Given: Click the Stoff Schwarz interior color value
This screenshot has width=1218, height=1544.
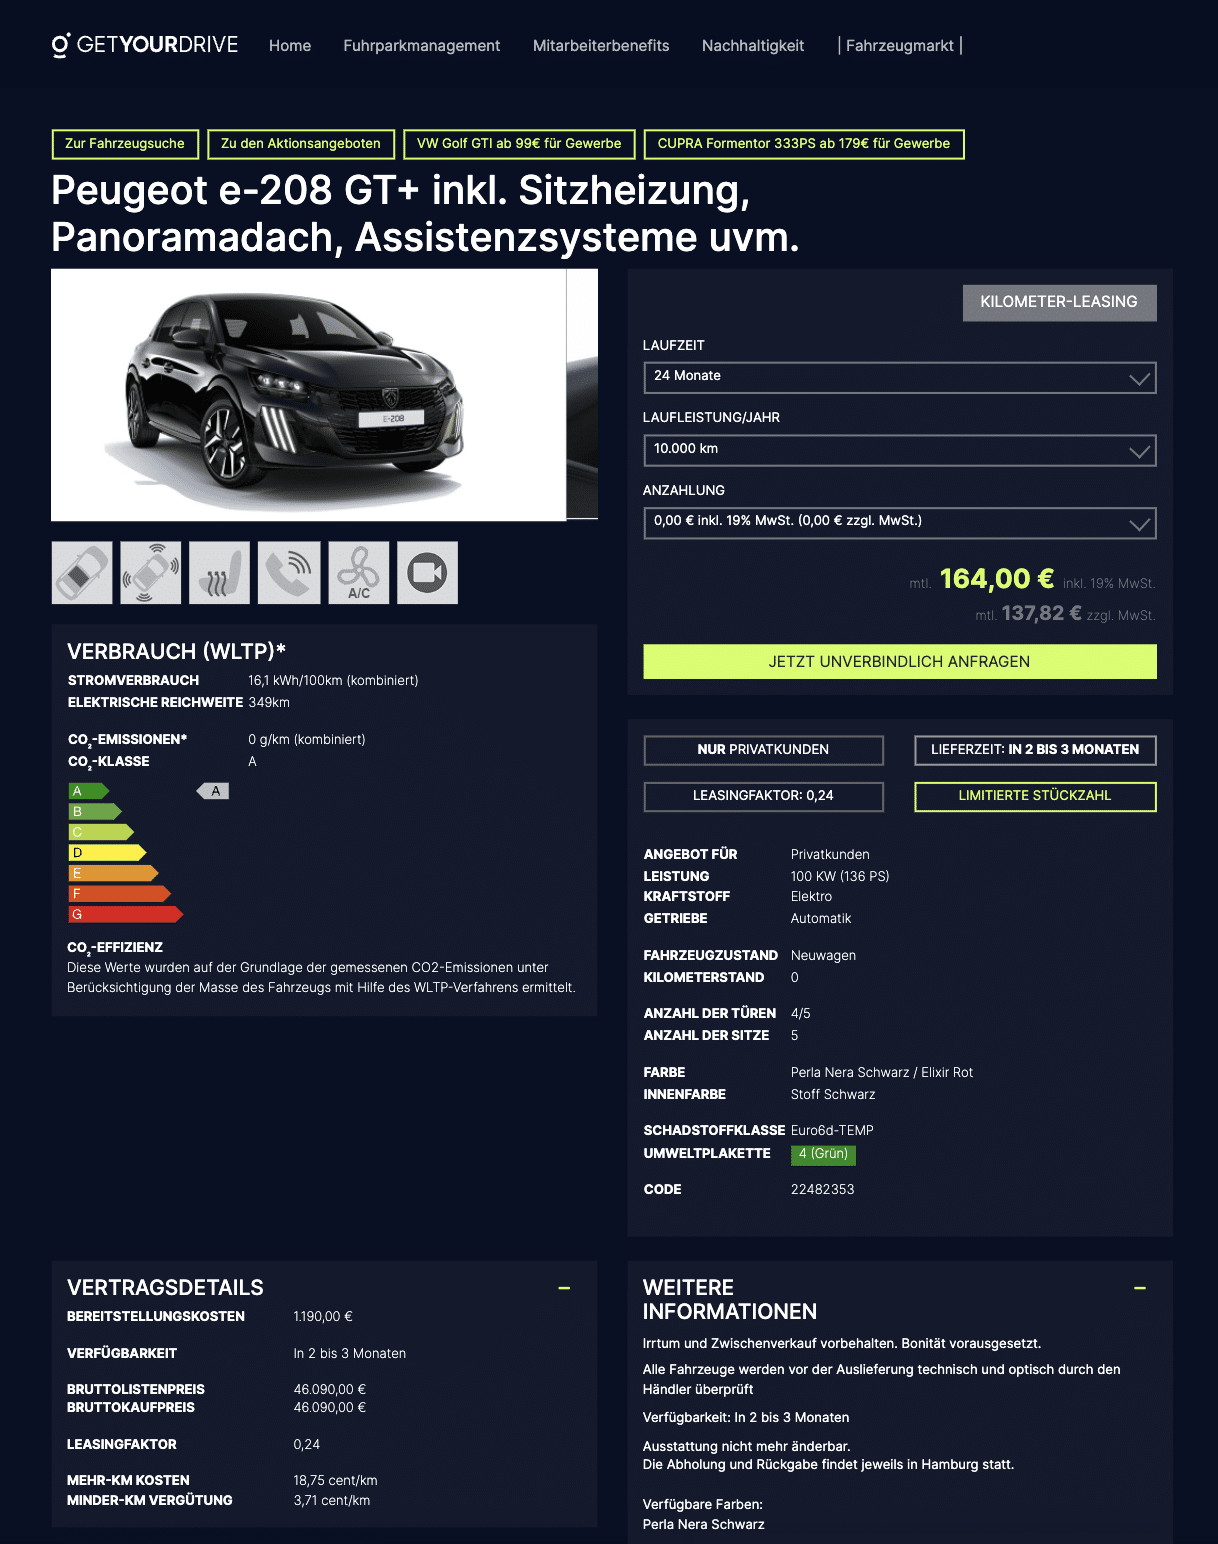Looking at the screenshot, I should pos(833,1095).
